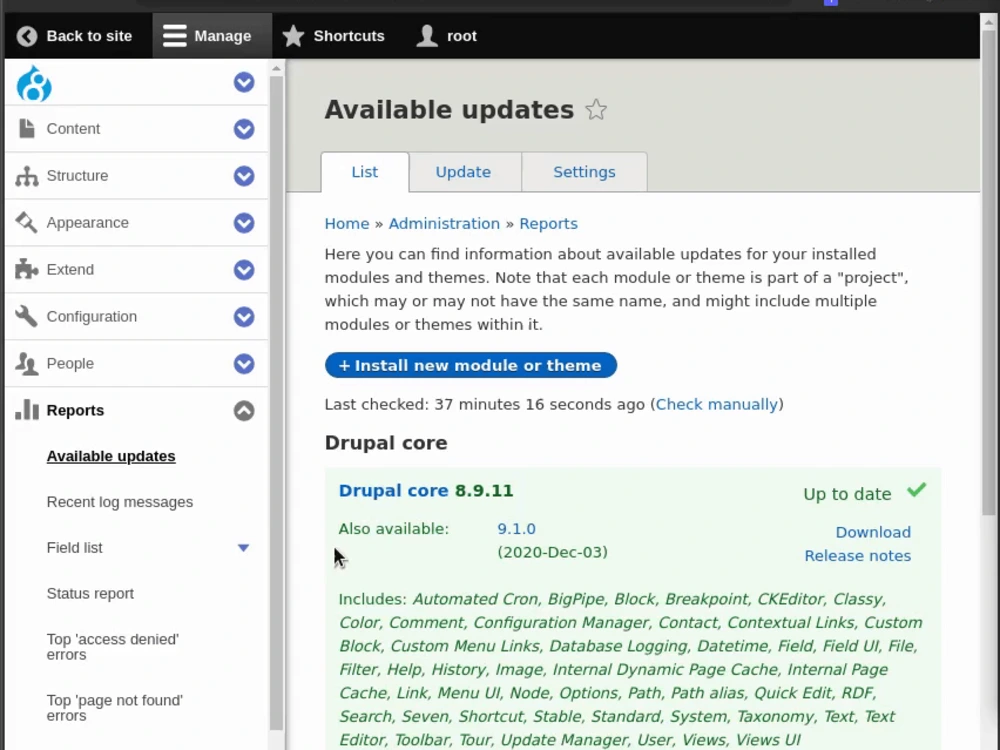
Task: Click the Appearance paintbrush icon
Action: point(27,223)
